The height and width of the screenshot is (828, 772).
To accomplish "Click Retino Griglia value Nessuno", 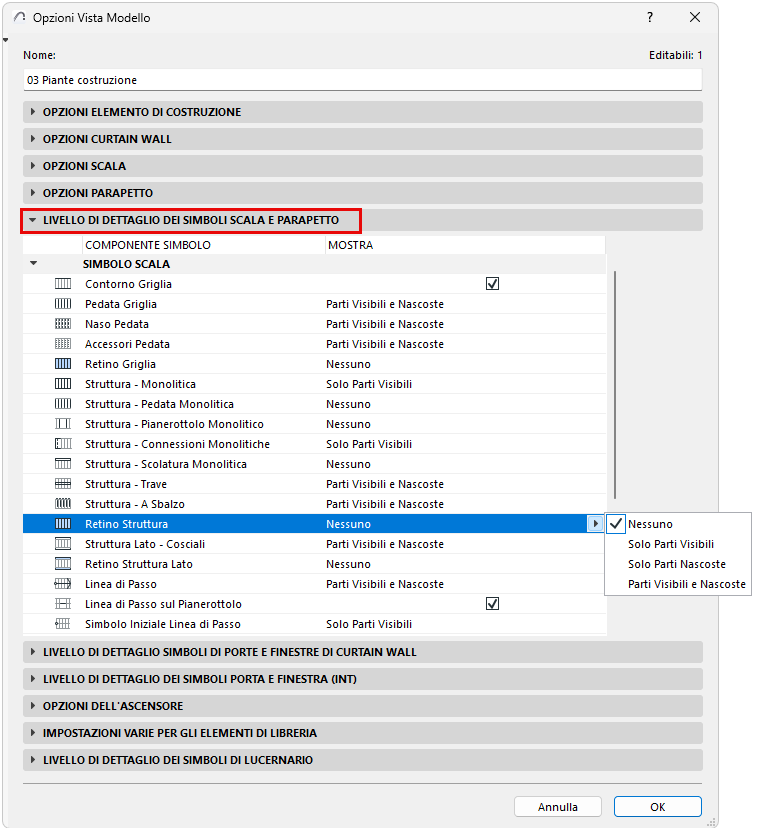I will [x=348, y=364].
